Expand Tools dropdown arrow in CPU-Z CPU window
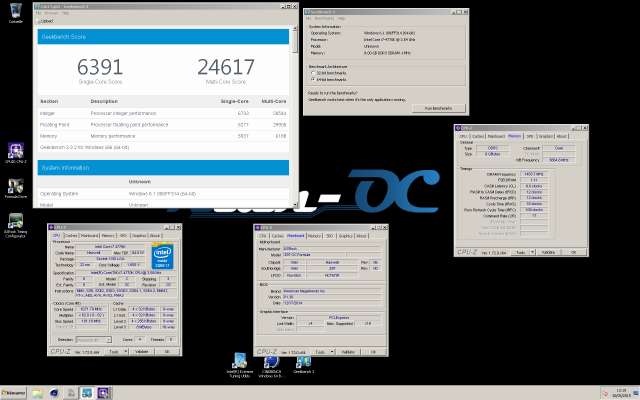The height and width of the screenshot is (400, 640). pos(126,351)
